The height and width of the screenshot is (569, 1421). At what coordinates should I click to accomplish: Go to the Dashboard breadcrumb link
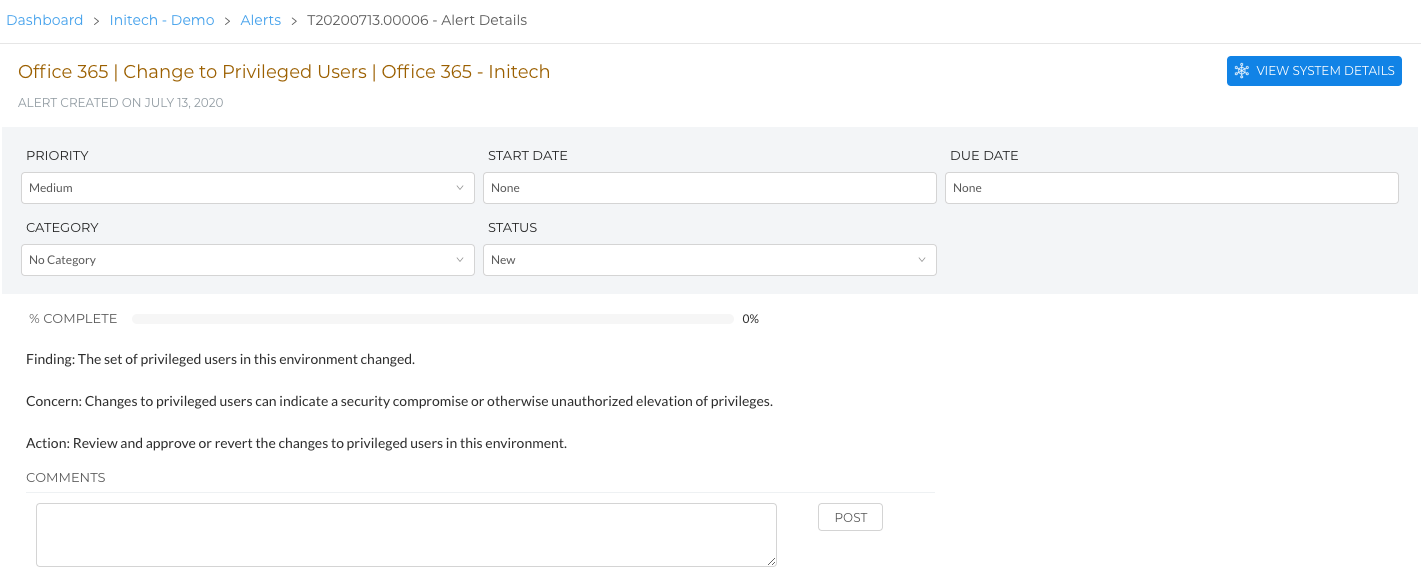[x=45, y=20]
